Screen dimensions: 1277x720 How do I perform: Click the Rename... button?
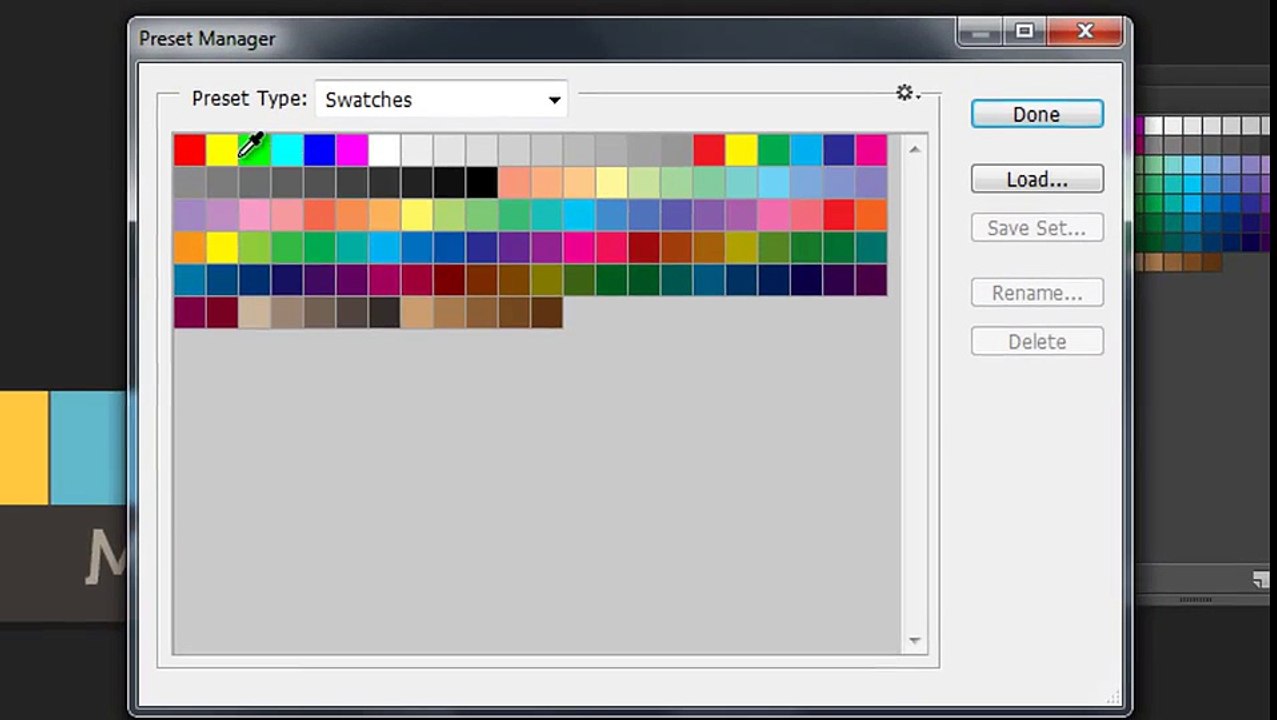(x=1037, y=293)
